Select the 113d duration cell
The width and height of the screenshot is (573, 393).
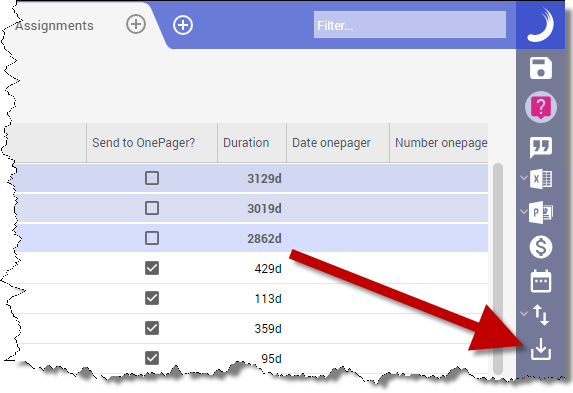pos(252,298)
